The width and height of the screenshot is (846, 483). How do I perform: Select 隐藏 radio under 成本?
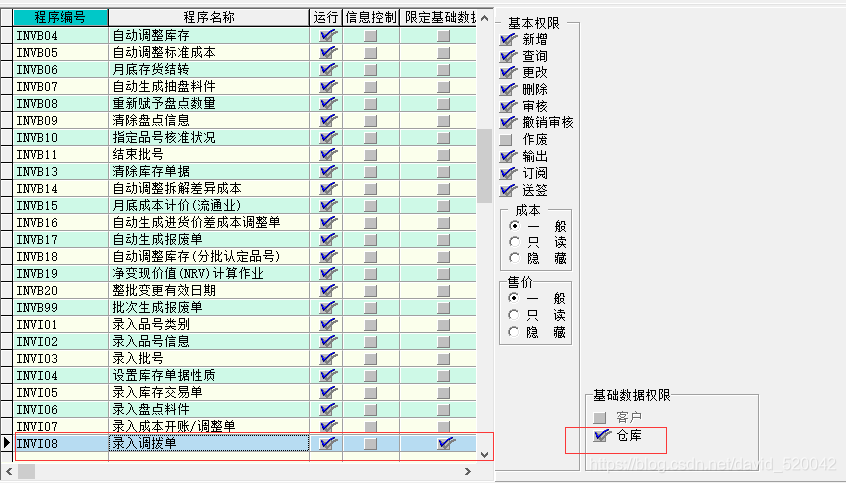pyautogui.click(x=514, y=258)
